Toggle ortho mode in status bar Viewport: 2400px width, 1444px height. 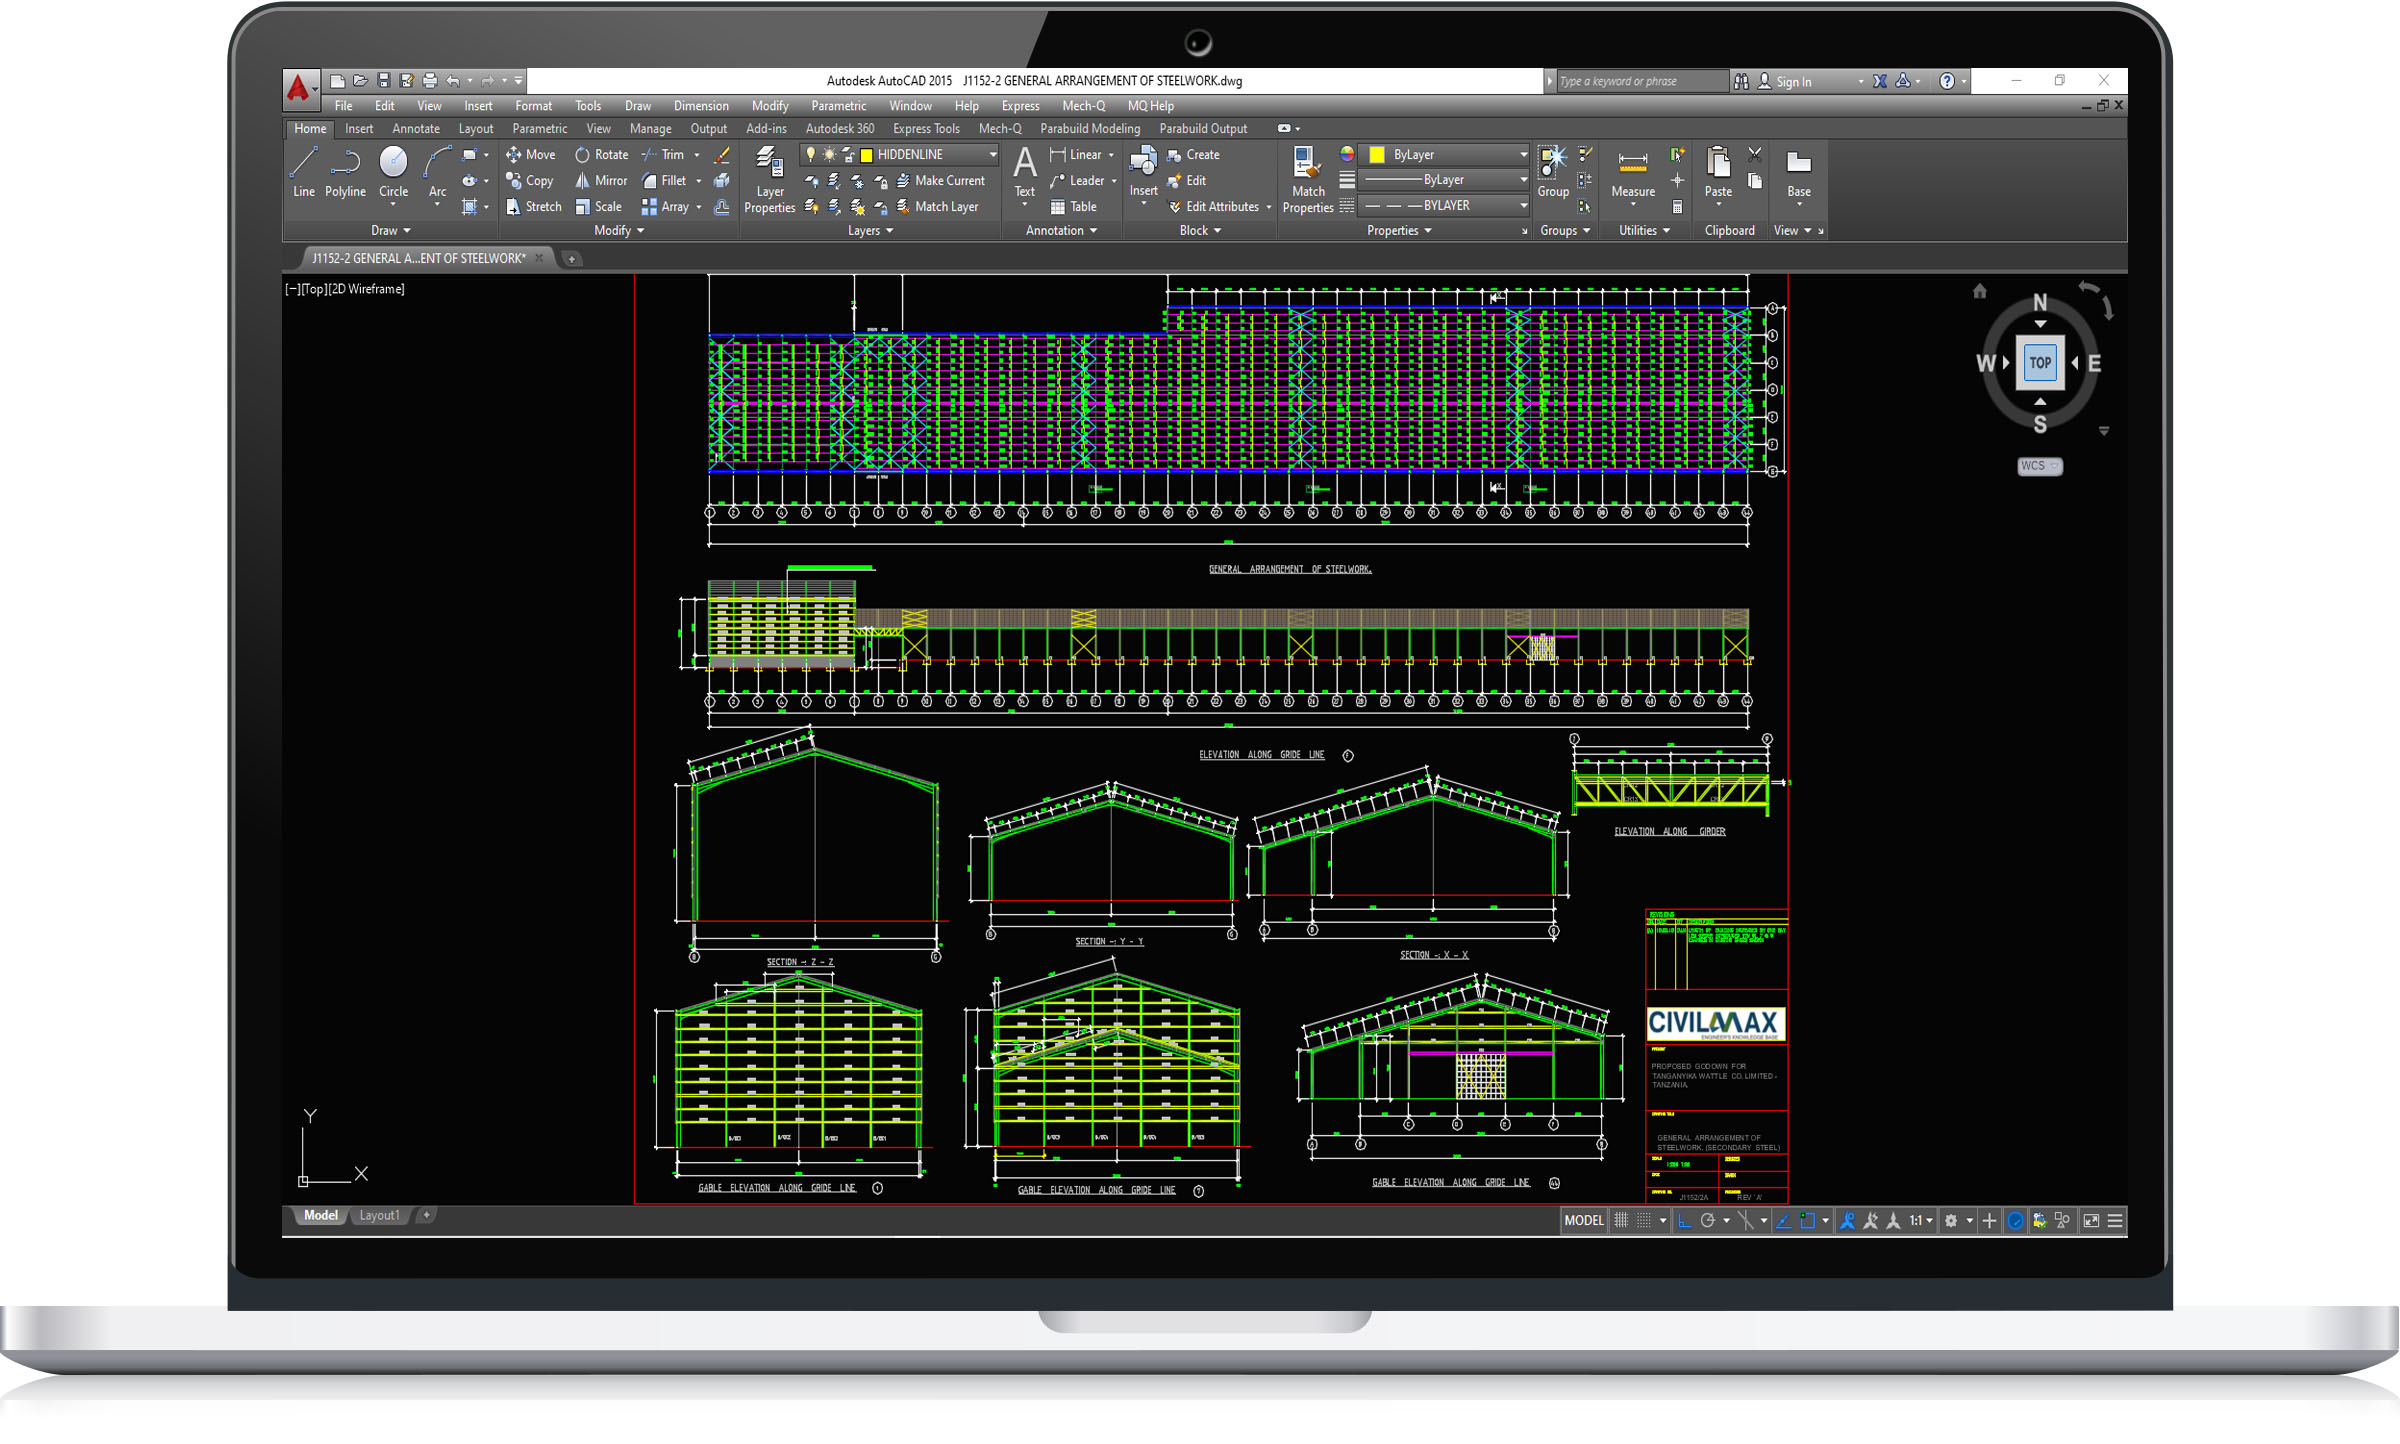1685,1221
